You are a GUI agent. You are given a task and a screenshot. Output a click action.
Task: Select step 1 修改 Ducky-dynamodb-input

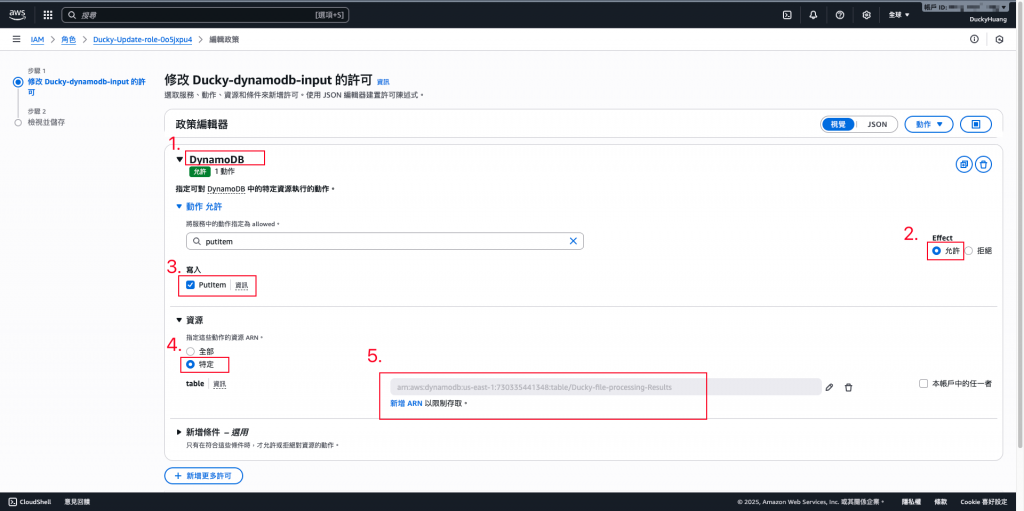point(86,87)
